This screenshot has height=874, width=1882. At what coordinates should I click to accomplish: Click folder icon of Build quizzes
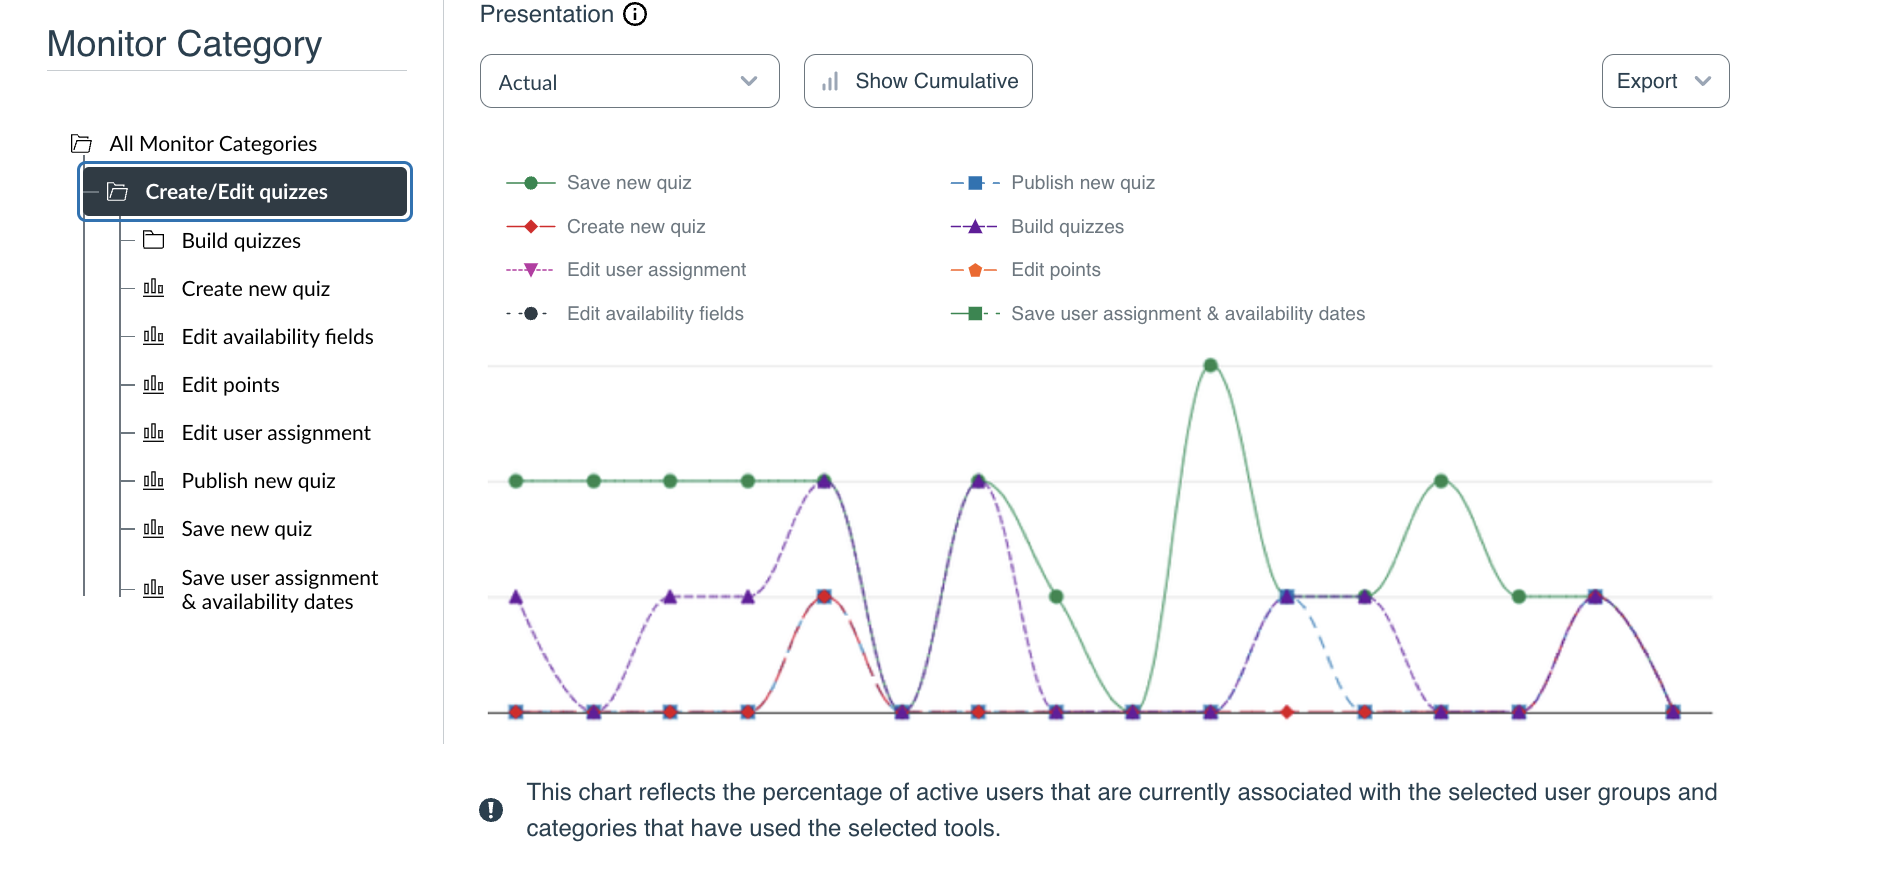tap(154, 240)
